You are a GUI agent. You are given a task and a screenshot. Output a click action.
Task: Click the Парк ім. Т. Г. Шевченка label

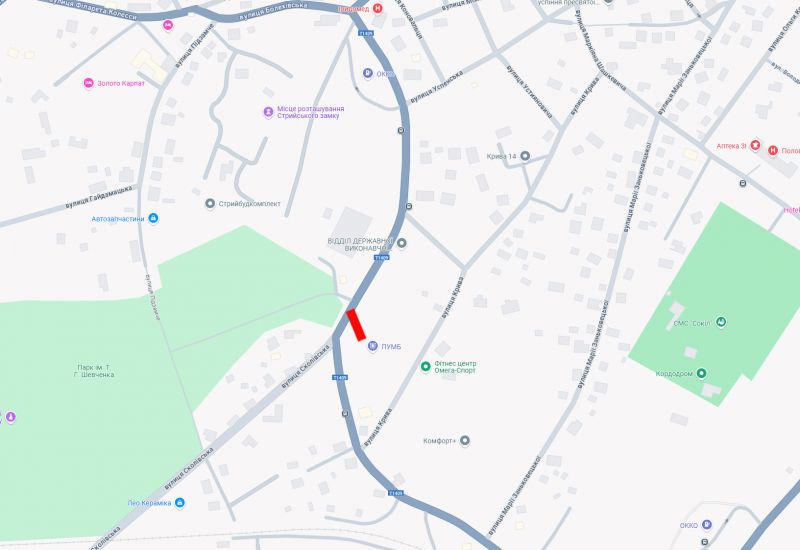pos(95,371)
